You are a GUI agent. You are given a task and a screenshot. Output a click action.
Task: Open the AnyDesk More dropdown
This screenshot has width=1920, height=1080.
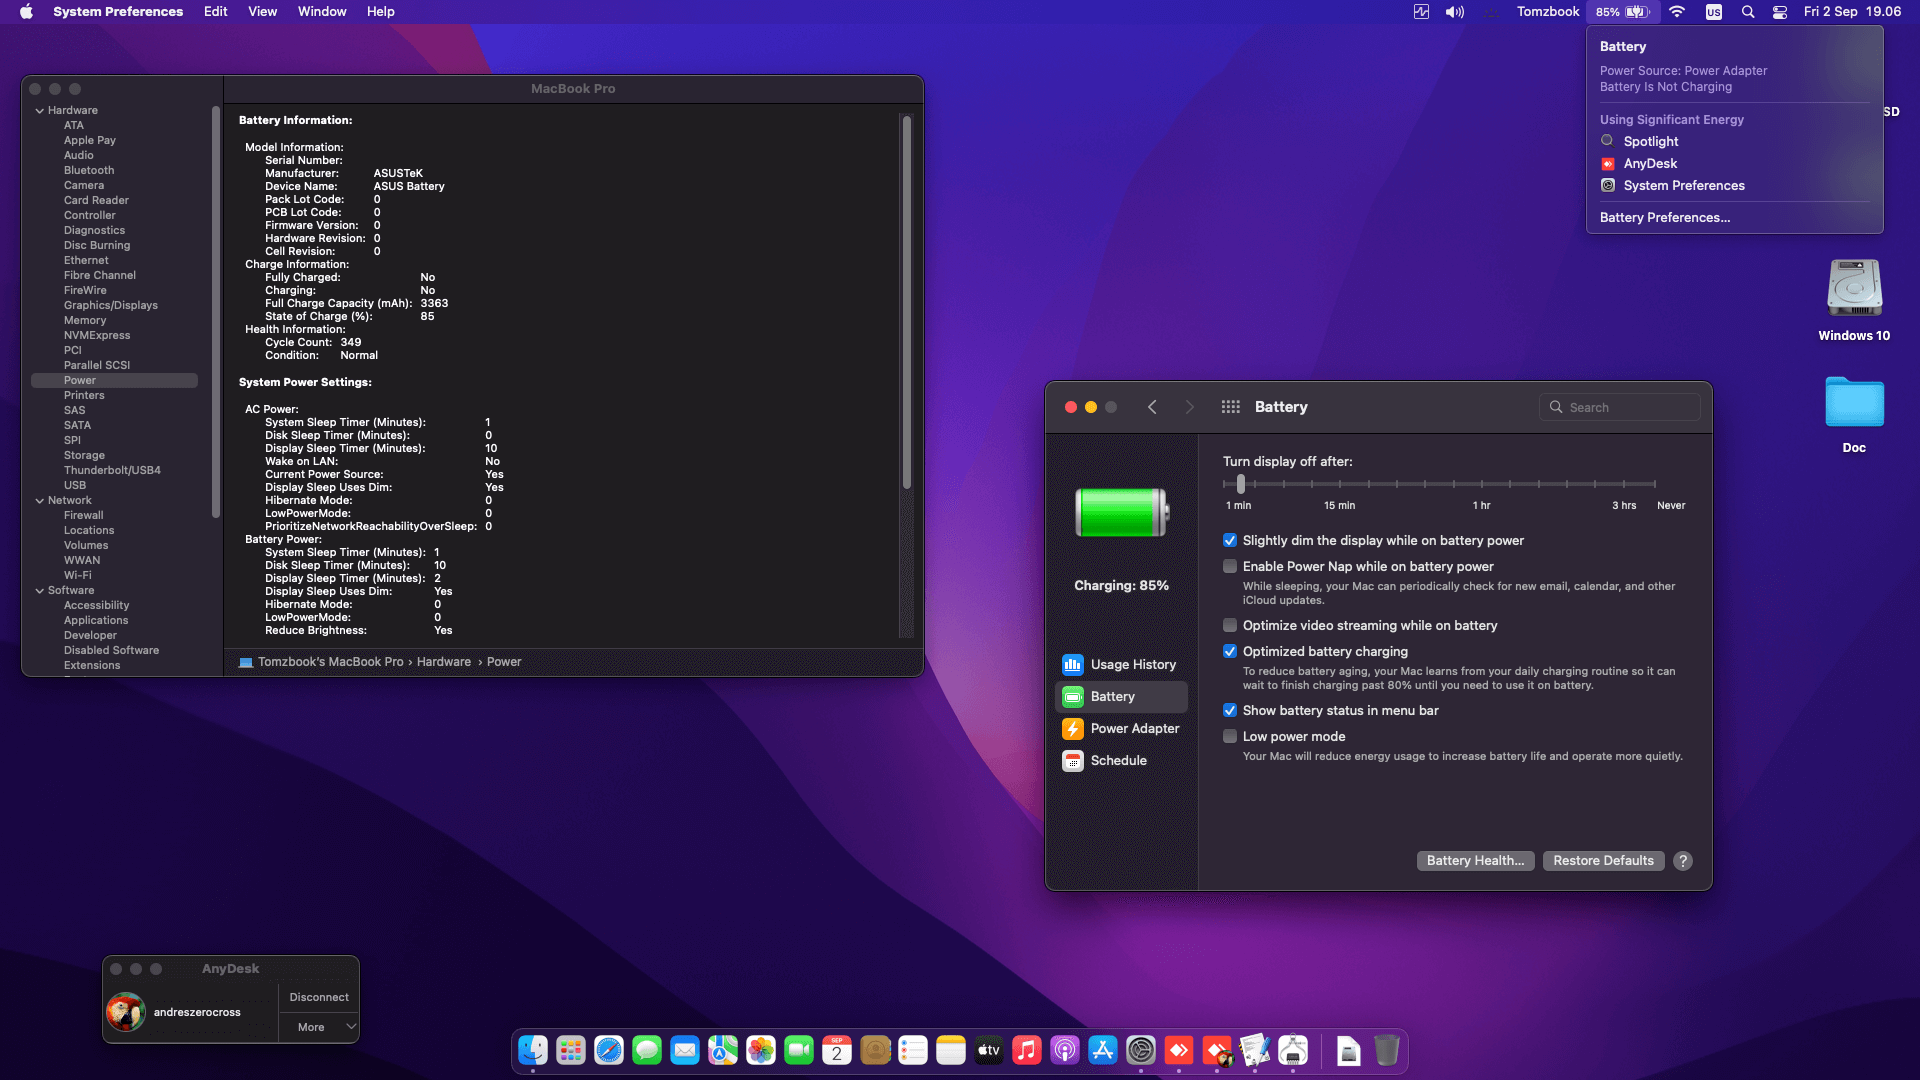[318, 1027]
